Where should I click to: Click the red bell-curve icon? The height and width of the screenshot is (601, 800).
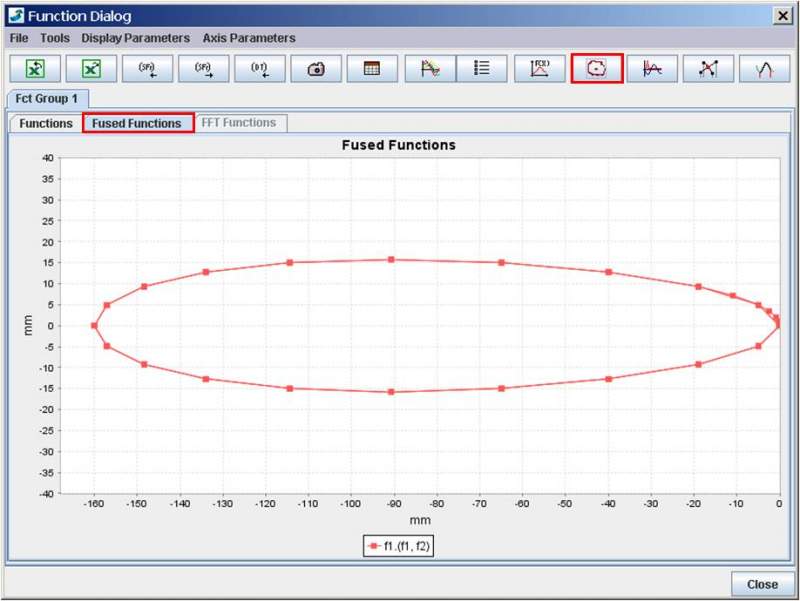(x=765, y=68)
